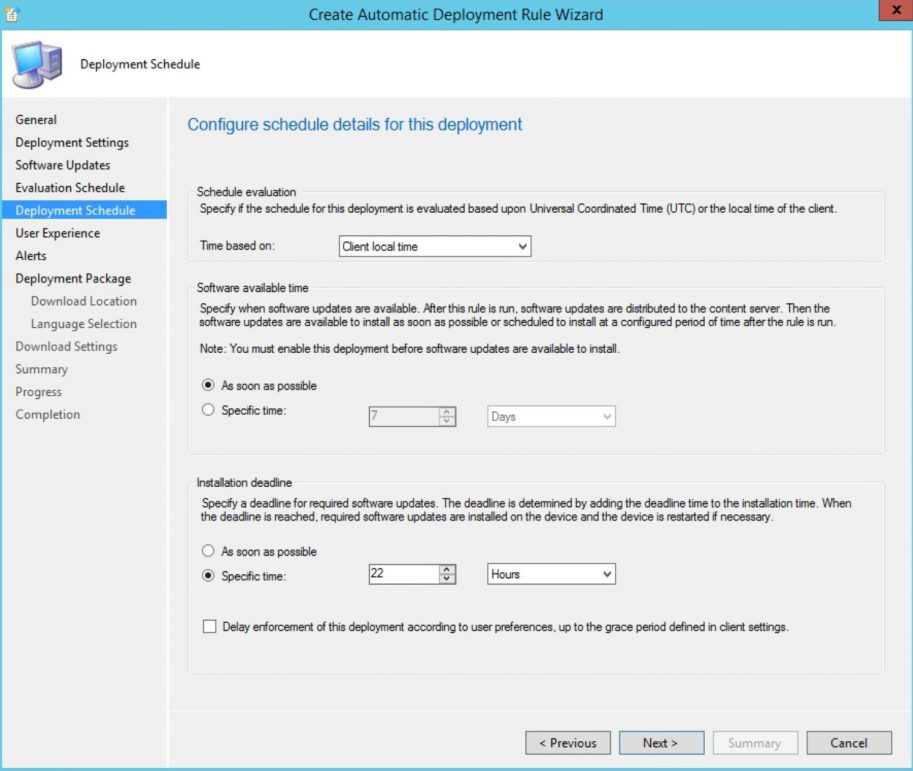The image size is (913, 771).
Task: Open the Alerts wizard step
Action: 30,255
